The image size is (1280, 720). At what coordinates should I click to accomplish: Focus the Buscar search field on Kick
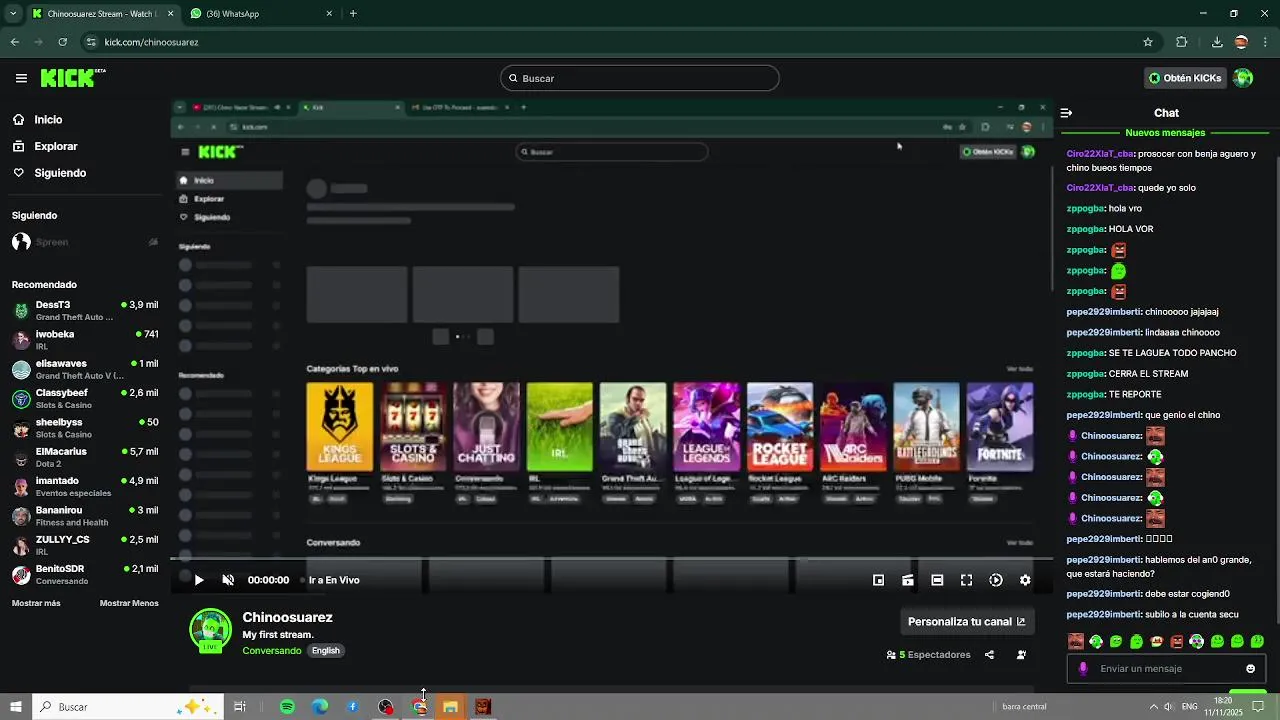(x=640, y=78)
